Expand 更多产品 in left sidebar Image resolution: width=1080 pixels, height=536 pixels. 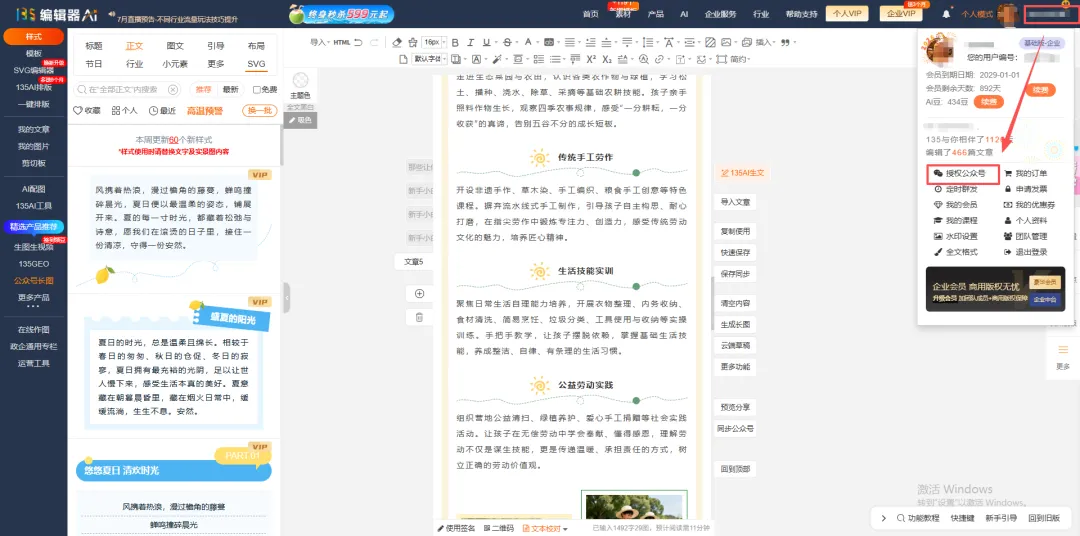[x=34, y=298]
